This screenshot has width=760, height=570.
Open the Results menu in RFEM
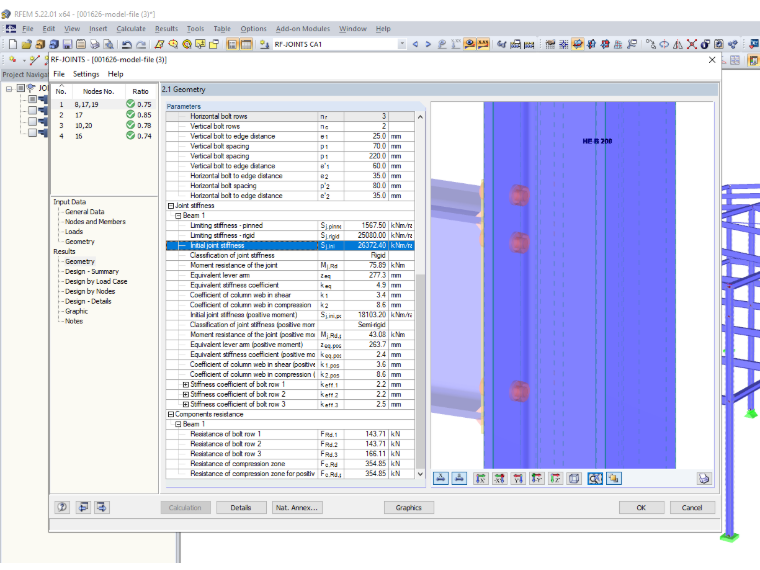[166, 29]
